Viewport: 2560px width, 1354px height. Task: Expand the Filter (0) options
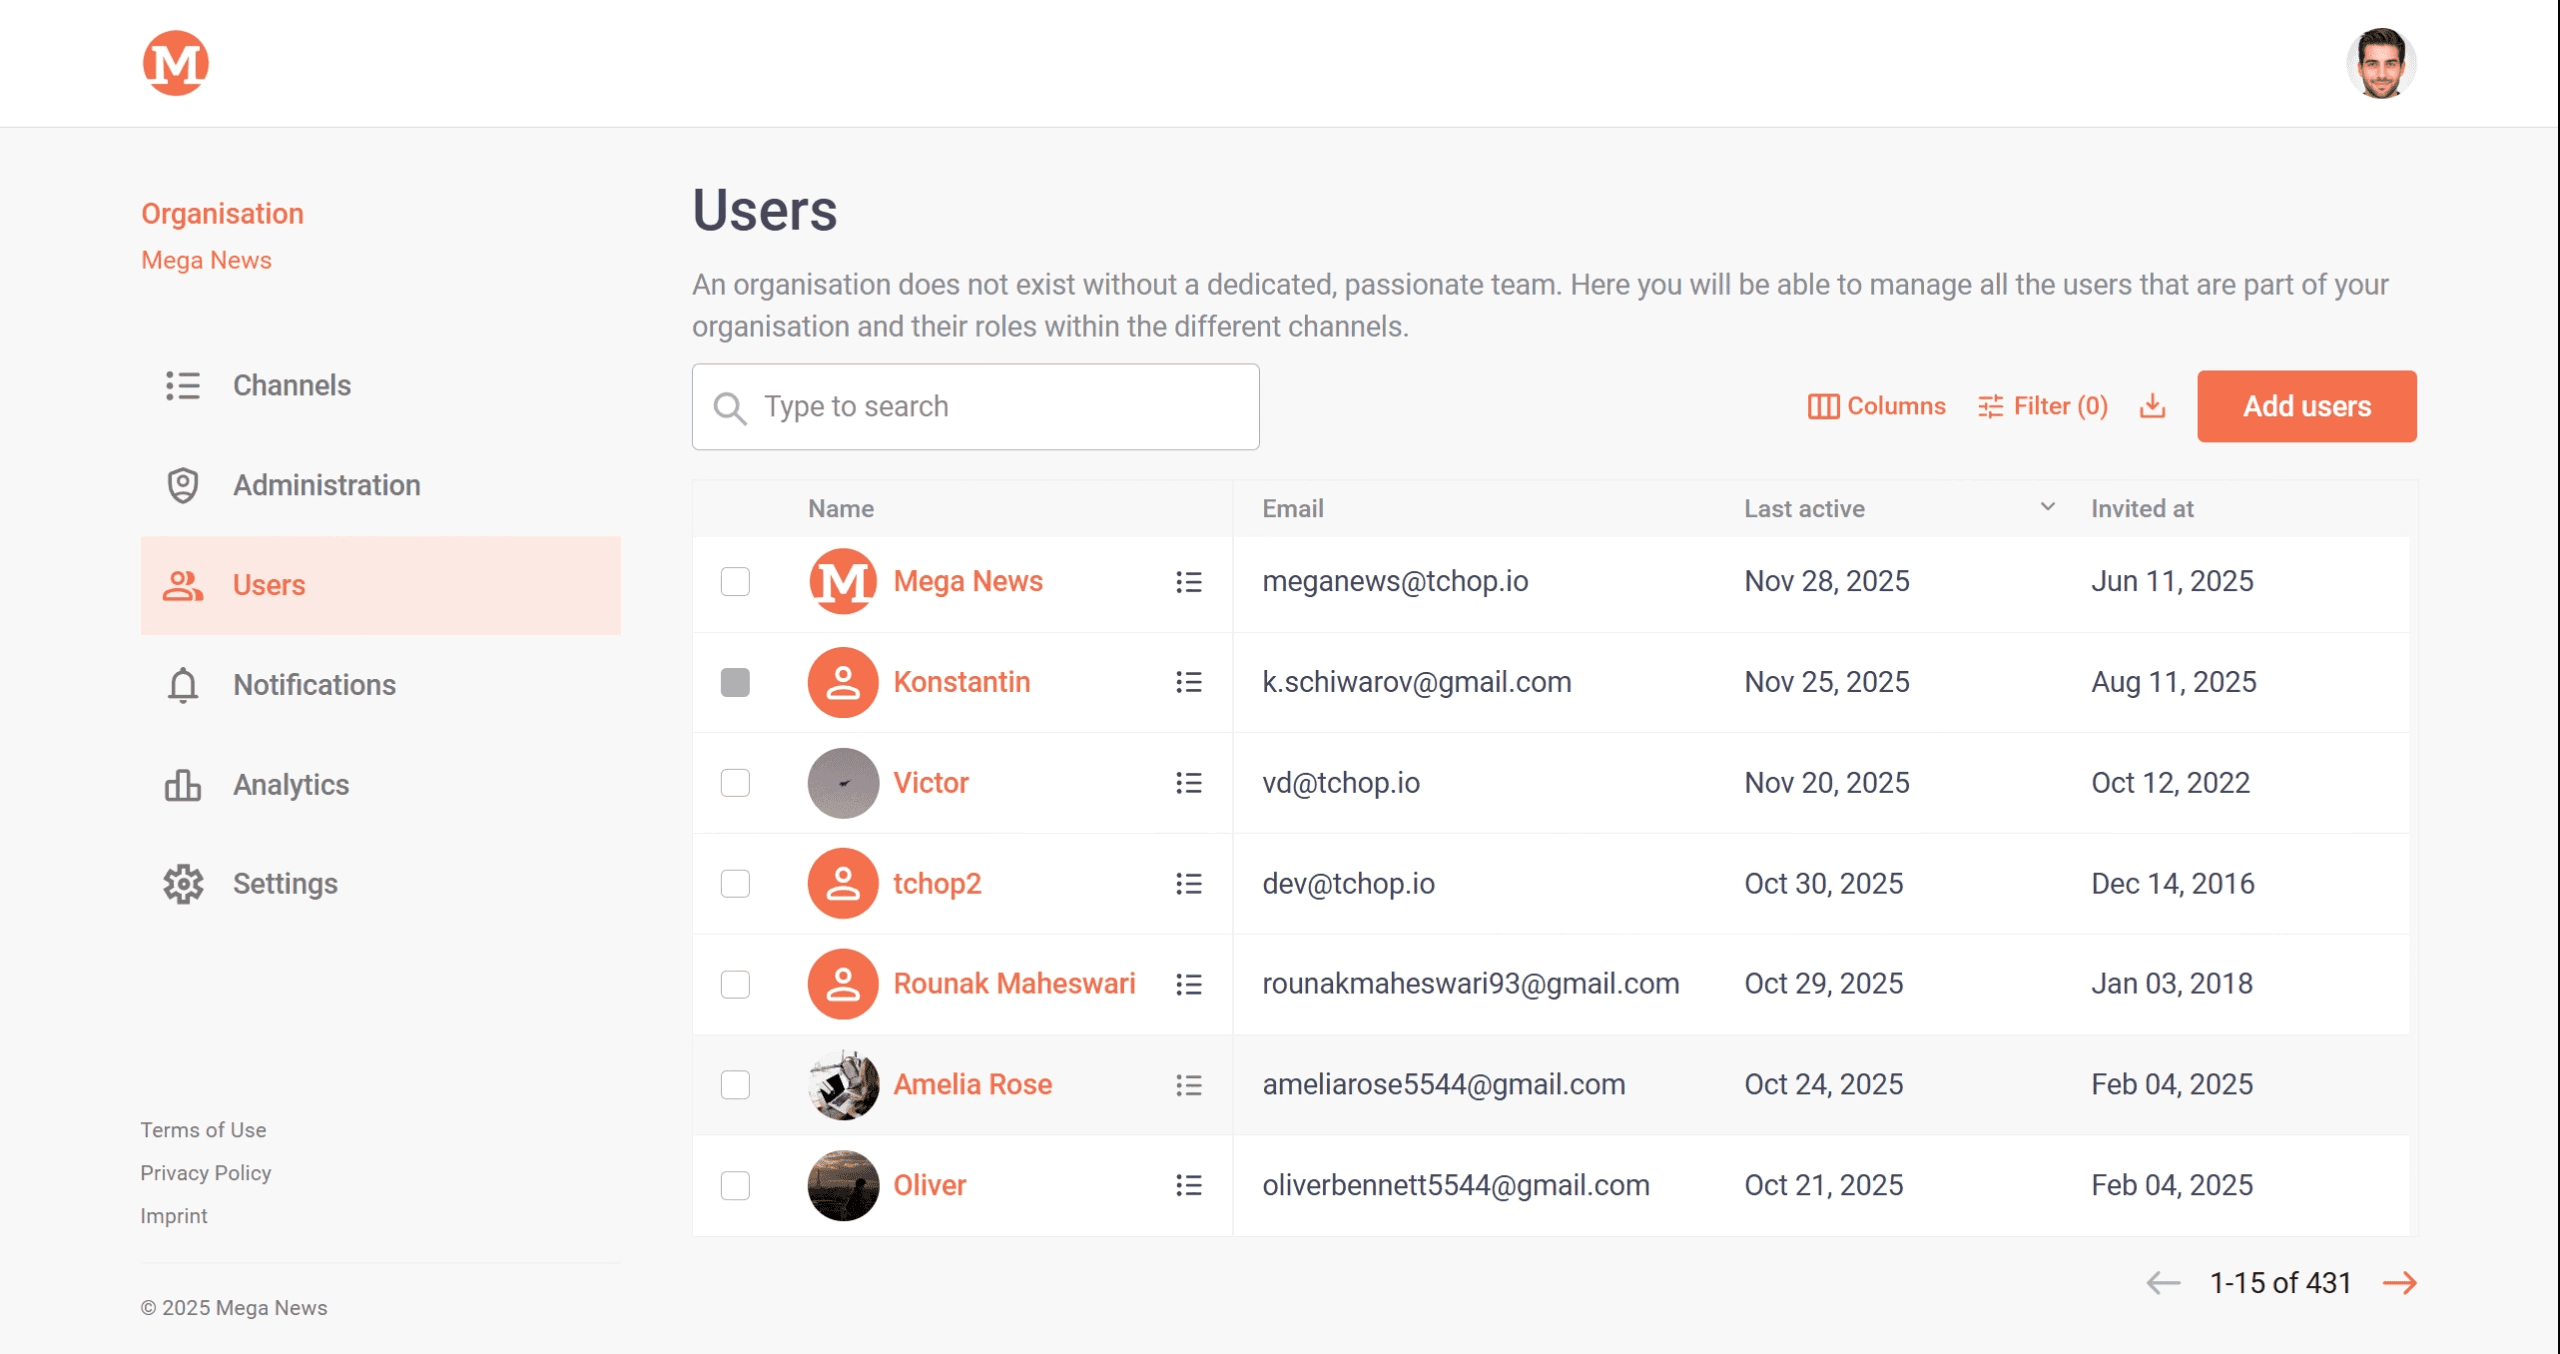pyautogui.click(x=2042, y=406)
